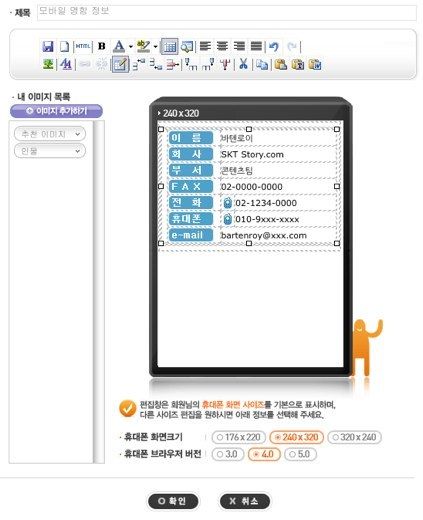
Task: Focus the 제목 title input field
Action: pyautogui.click(x=227, y=13)
